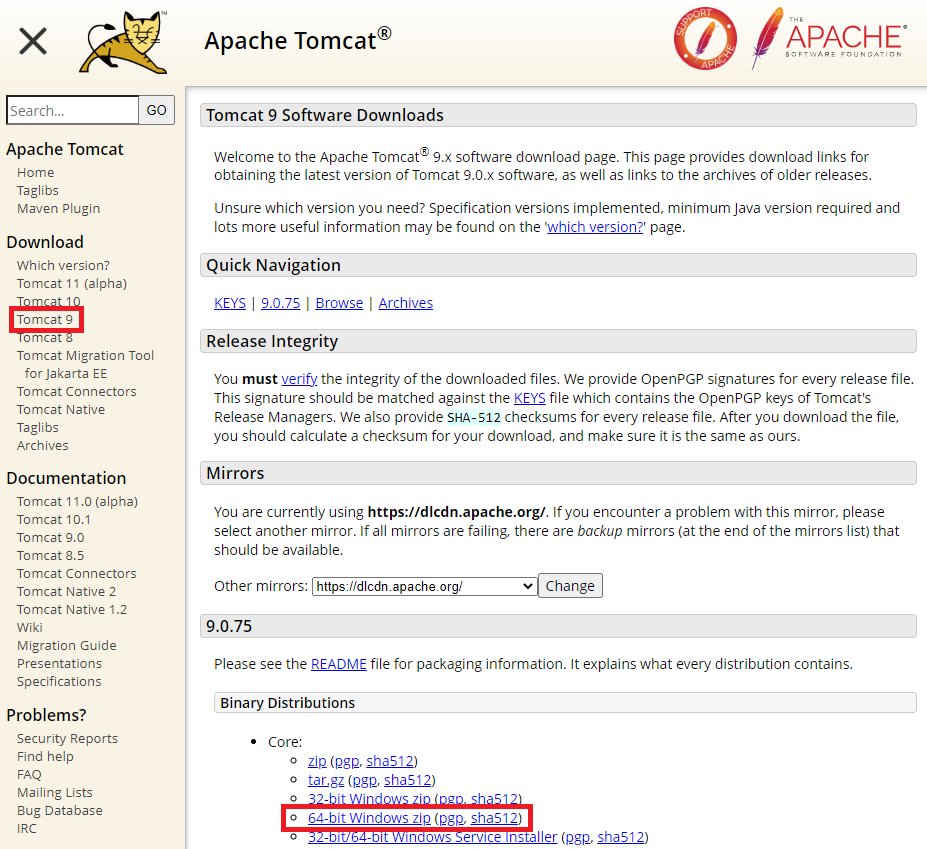
Task: Go to Home in sidebar
Action: pyautogui.click(x=35, y=173)
